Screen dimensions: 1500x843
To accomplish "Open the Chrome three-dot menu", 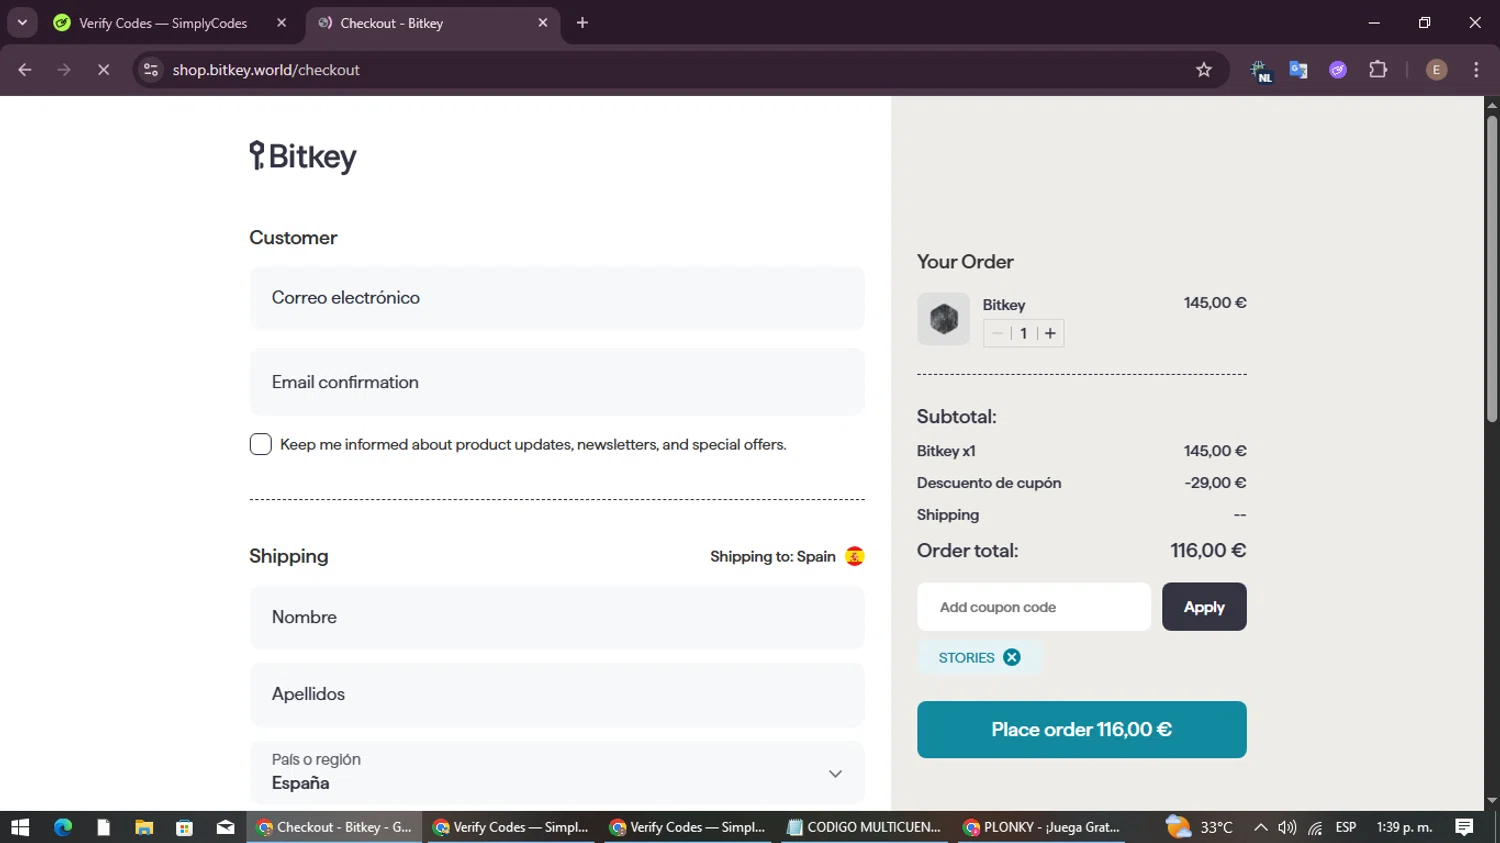I will (x=1476, y=70).
